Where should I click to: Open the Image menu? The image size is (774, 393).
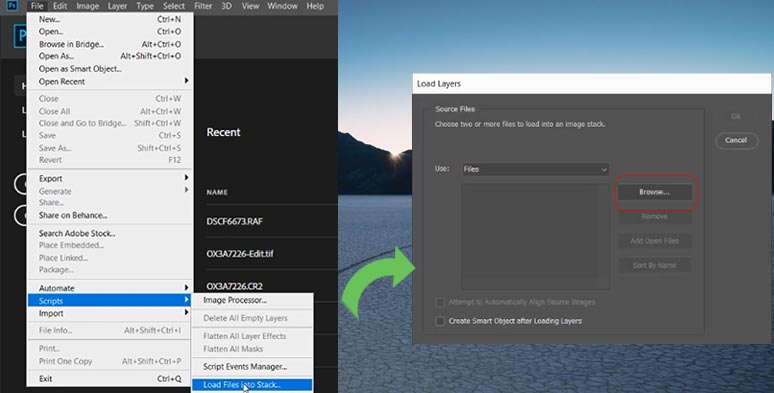(87, 6)
